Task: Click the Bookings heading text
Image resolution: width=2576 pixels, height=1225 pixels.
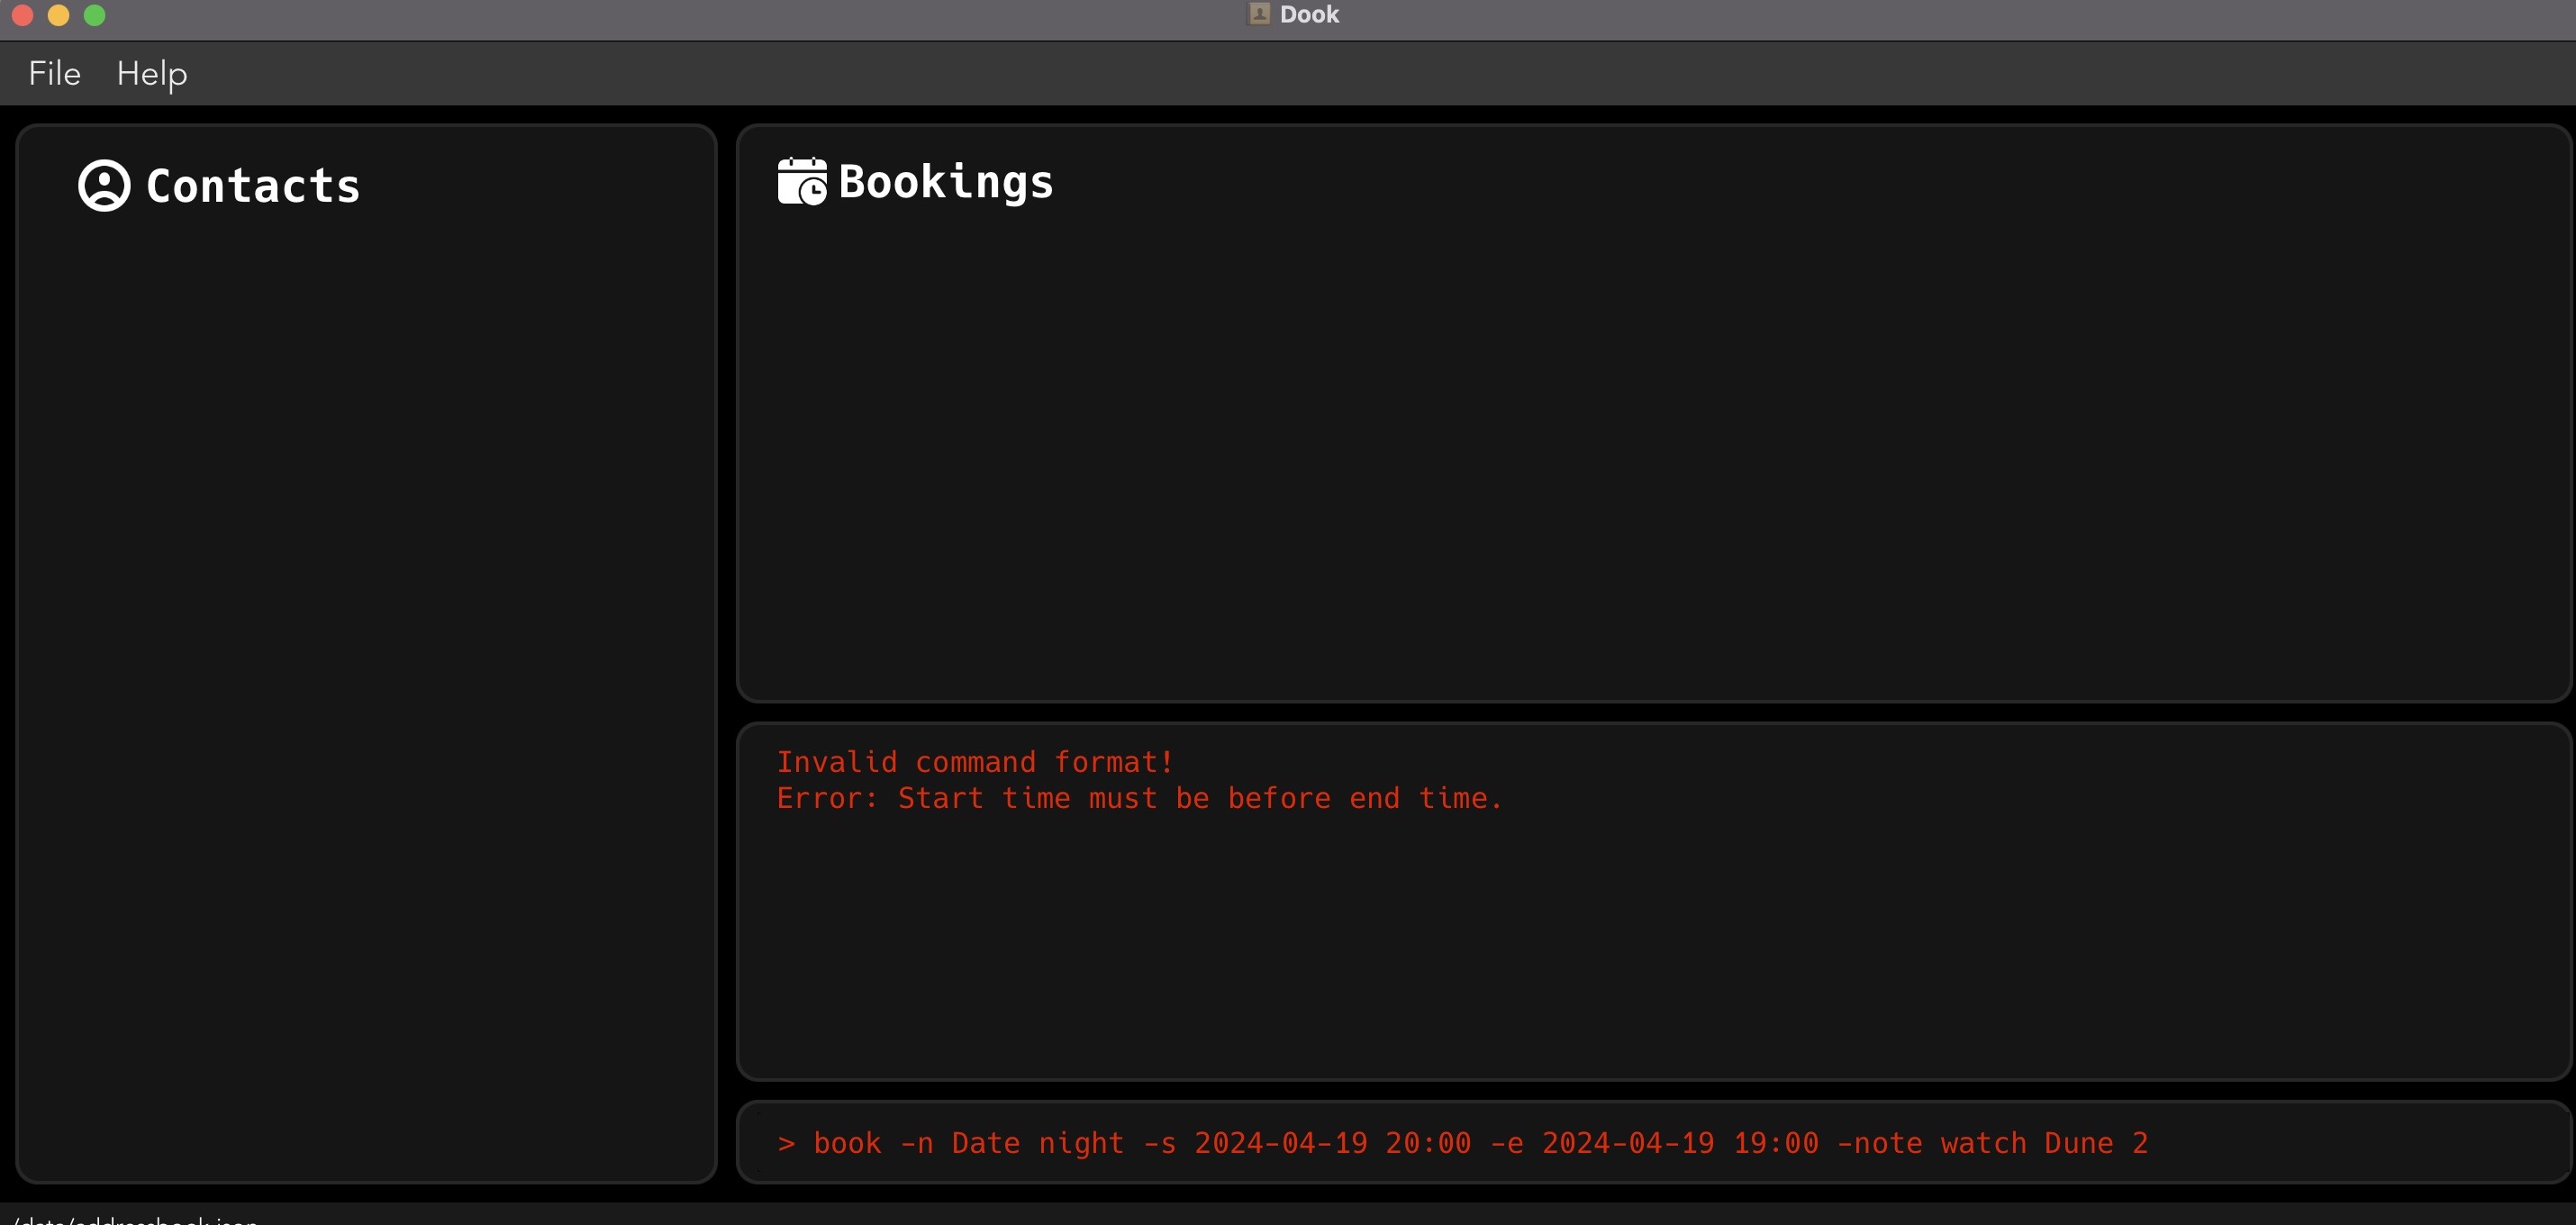Action: pos(945,182)
